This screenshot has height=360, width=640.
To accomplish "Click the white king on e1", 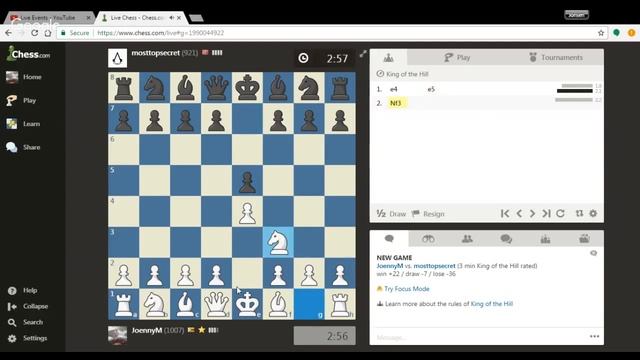I will pos(247,304).
